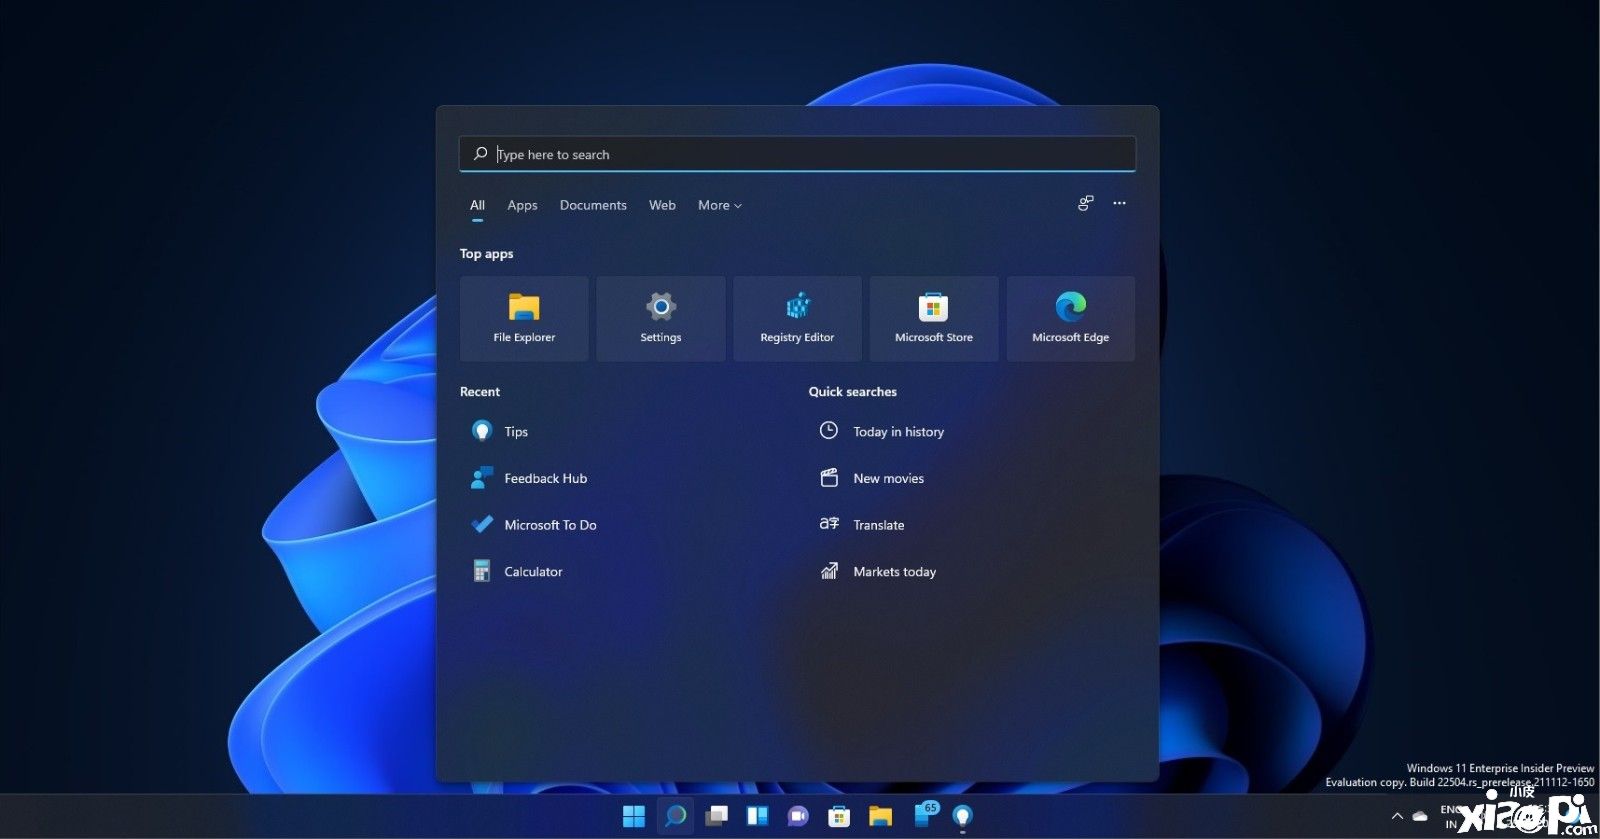The image size is (1600, 839).
Task: Expand the More filter dropdown
Action: click(720, 205)
